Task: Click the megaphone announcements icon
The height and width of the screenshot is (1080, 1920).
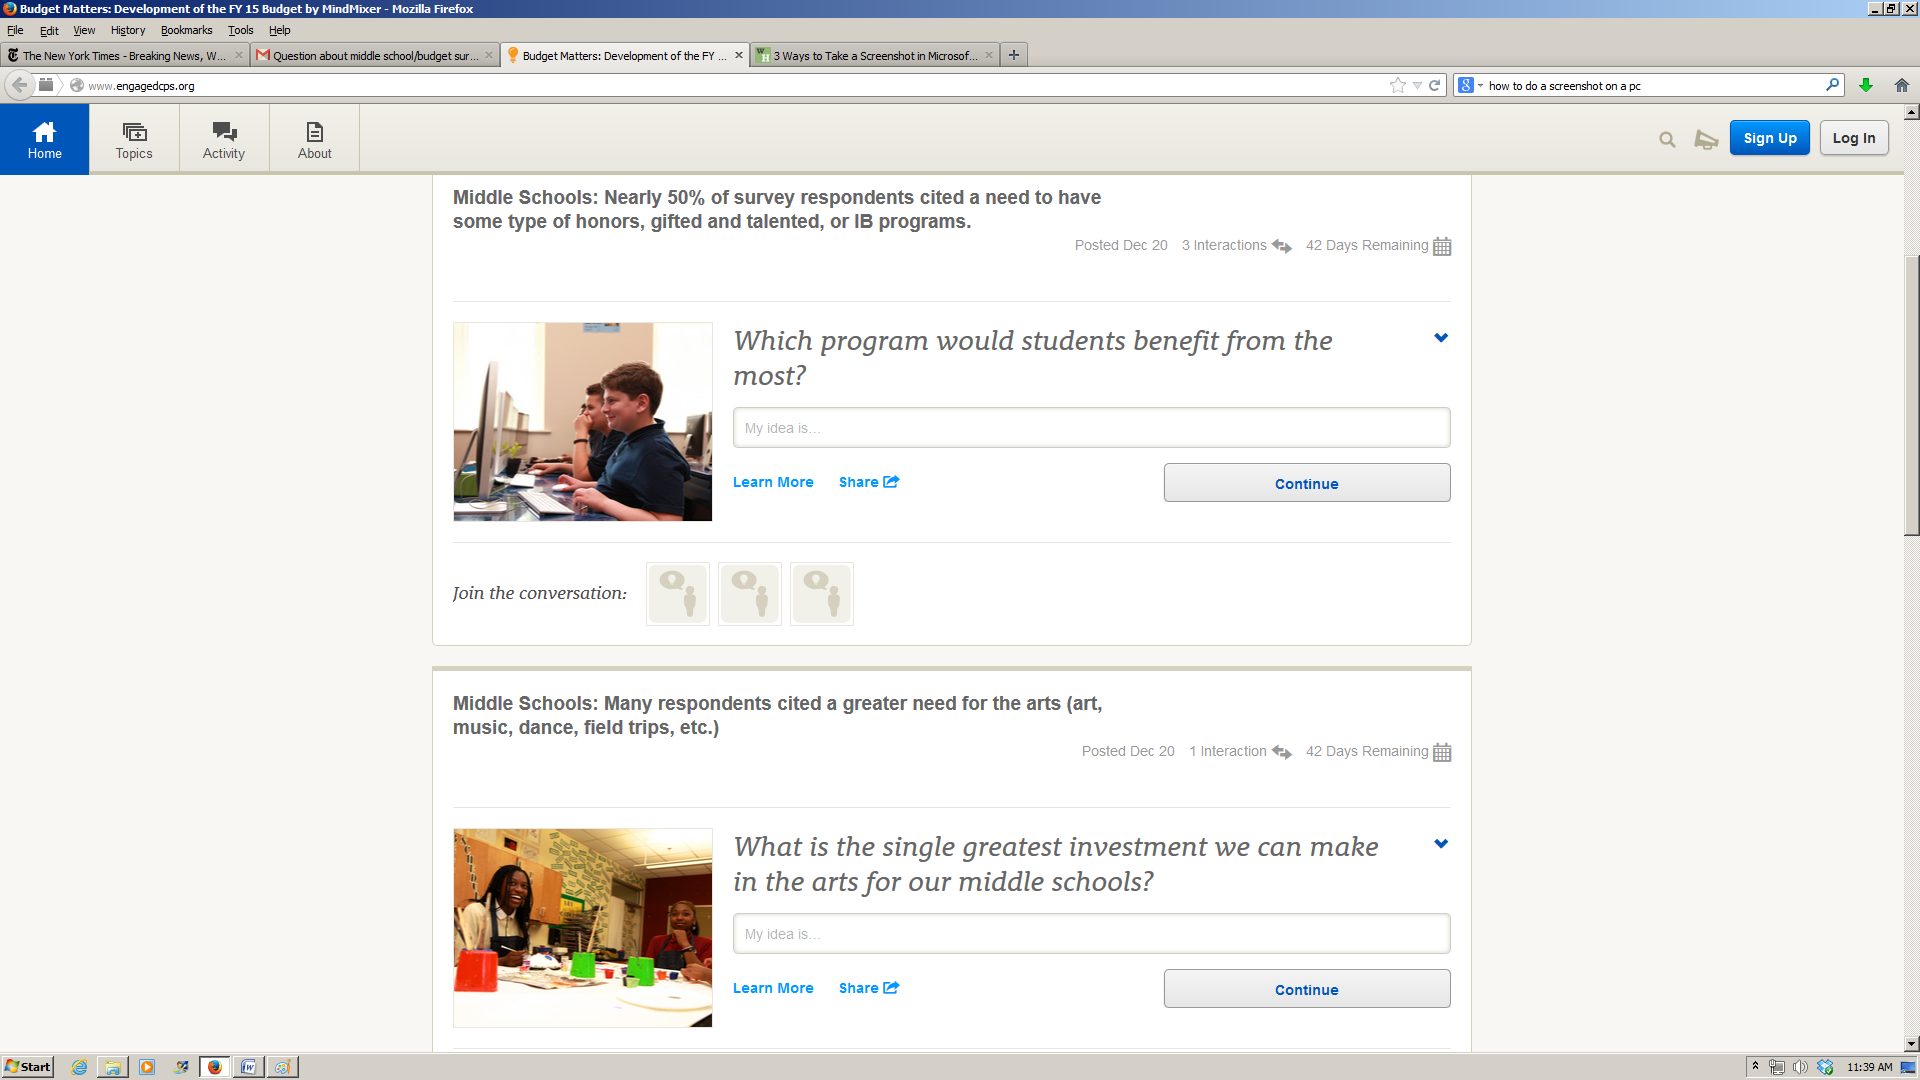Action: (1706, 140)
